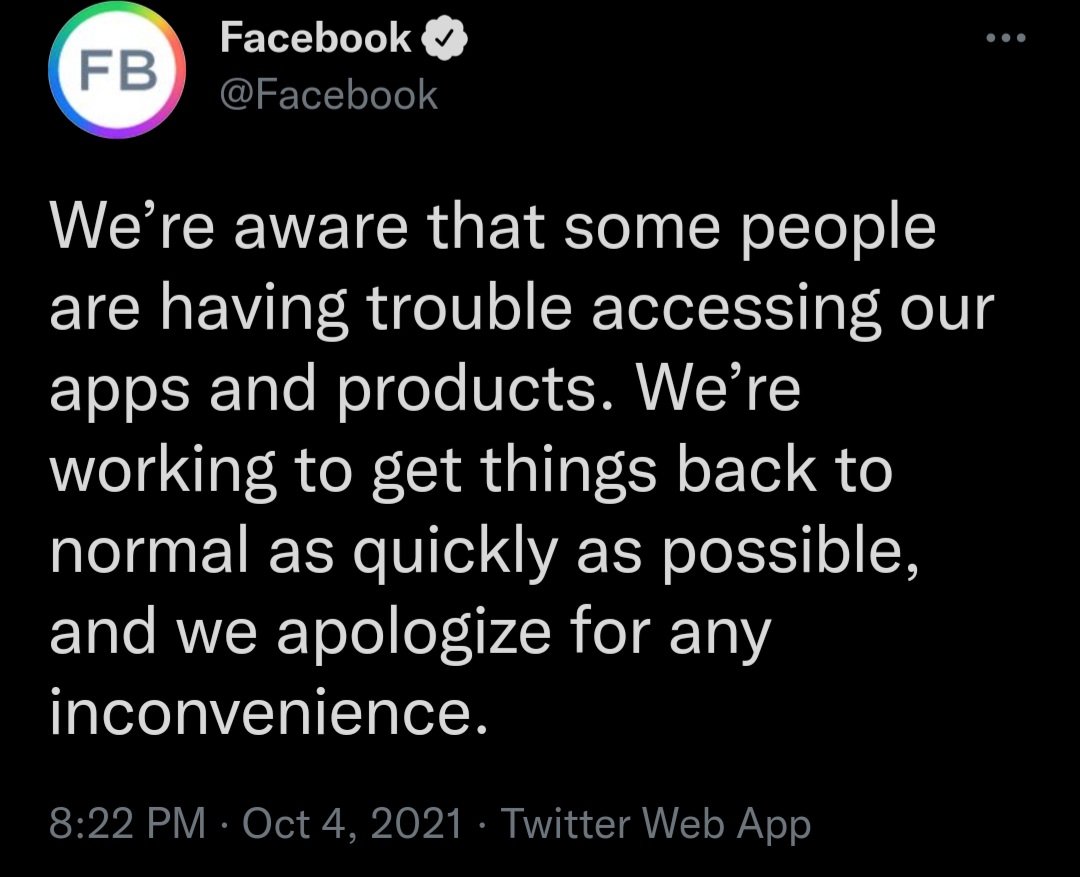Viewport: 1080px width, 877px height.
Task: Click the phrase "normal as quickly"
Action: (x=304, y=553)
